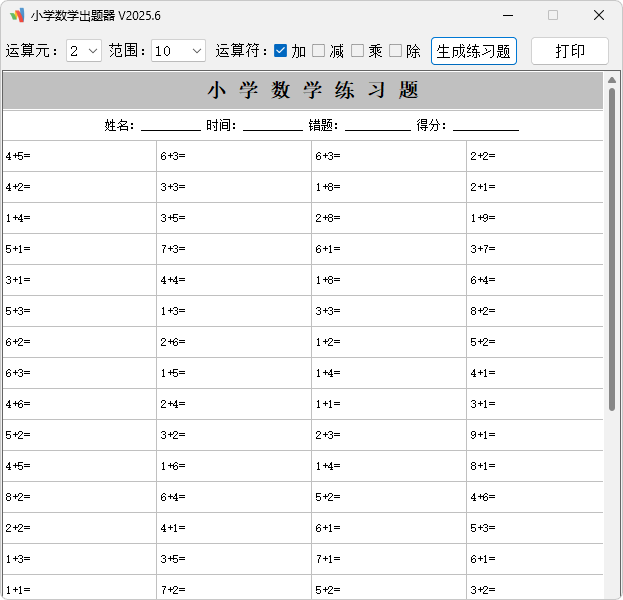The image size is (623, 600).
Task: Select the problem 3+7=
Action: 483,249
